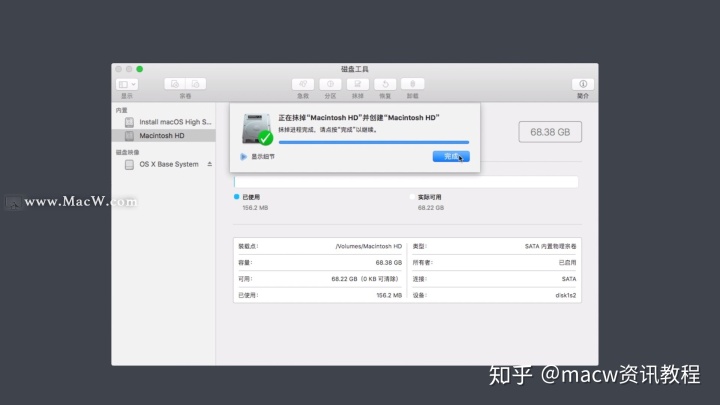Click the Macintosh HD disk icon in sidebar

[129, 135]
